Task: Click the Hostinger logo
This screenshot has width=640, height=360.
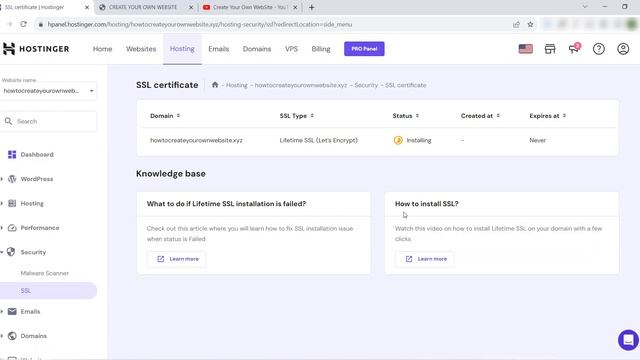Action: [x=36, y=49]
